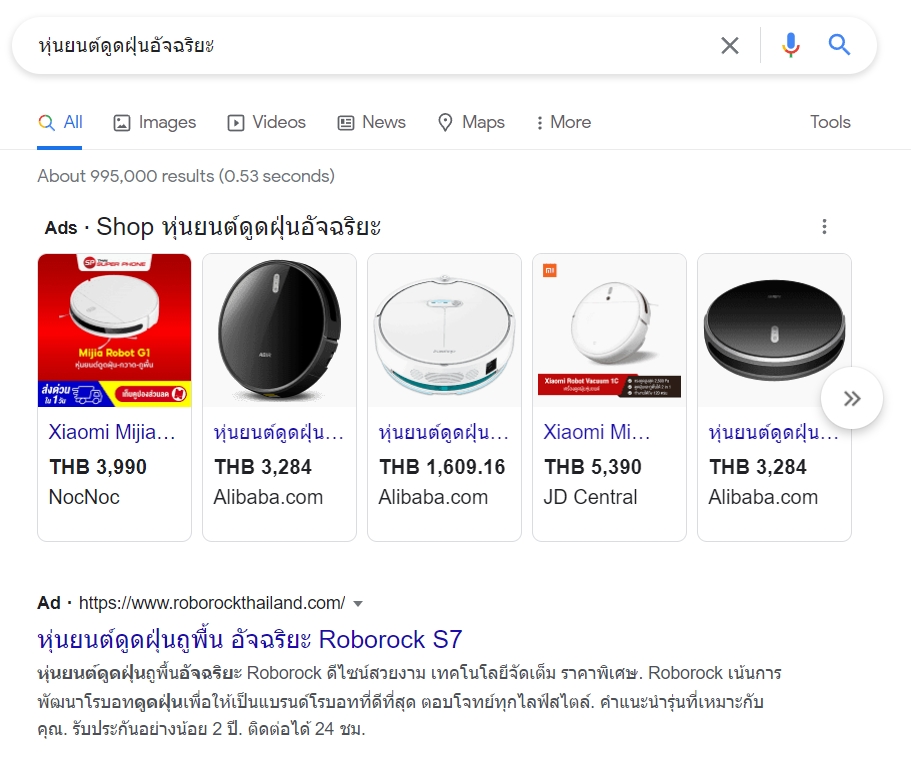Image resolution: width=911 pixels, height=764 pixels.
Task: Open the Tools filter options
Action: (830, 123)
